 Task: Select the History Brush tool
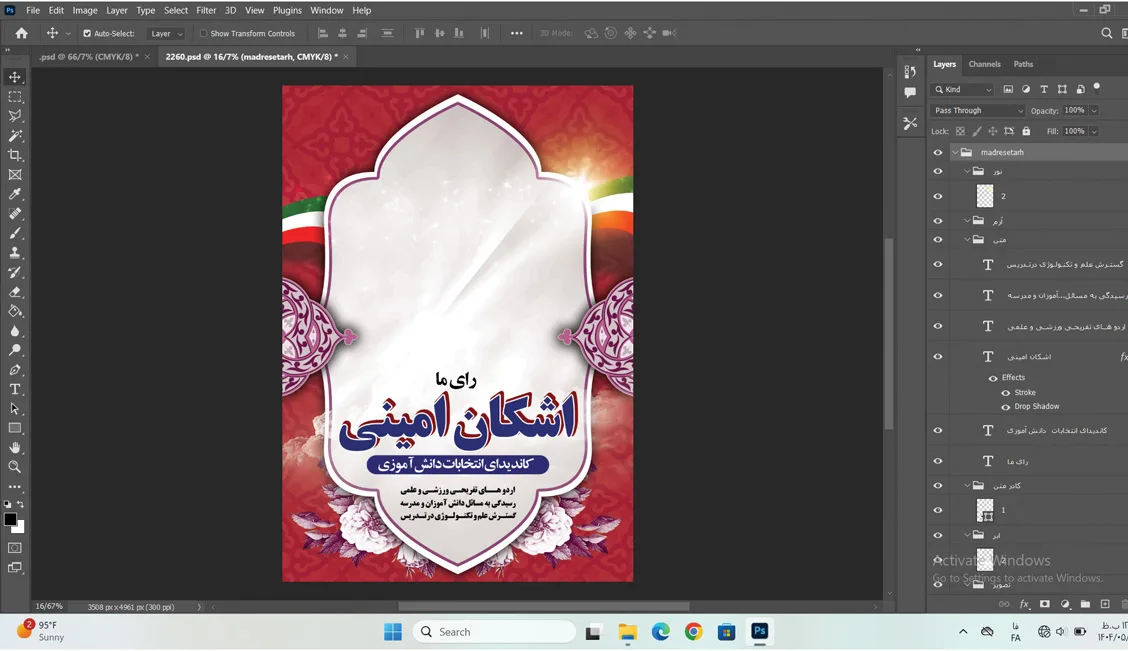click(14, 272)
